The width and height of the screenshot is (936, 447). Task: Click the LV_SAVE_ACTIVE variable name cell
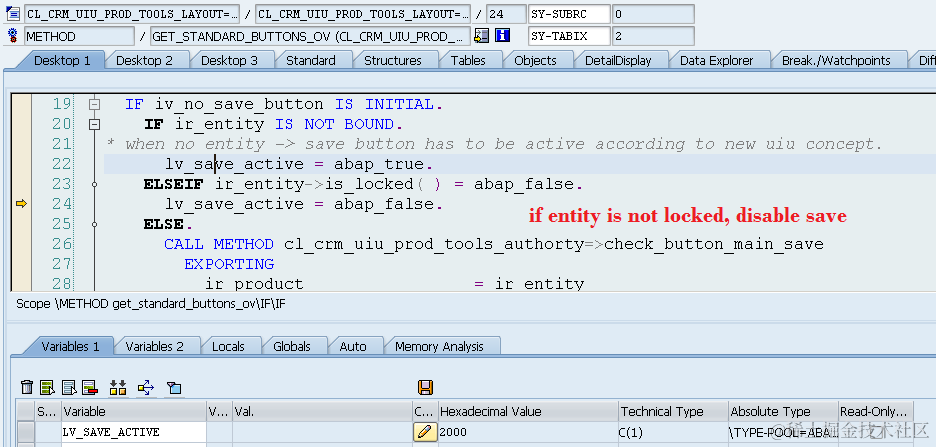134,432
